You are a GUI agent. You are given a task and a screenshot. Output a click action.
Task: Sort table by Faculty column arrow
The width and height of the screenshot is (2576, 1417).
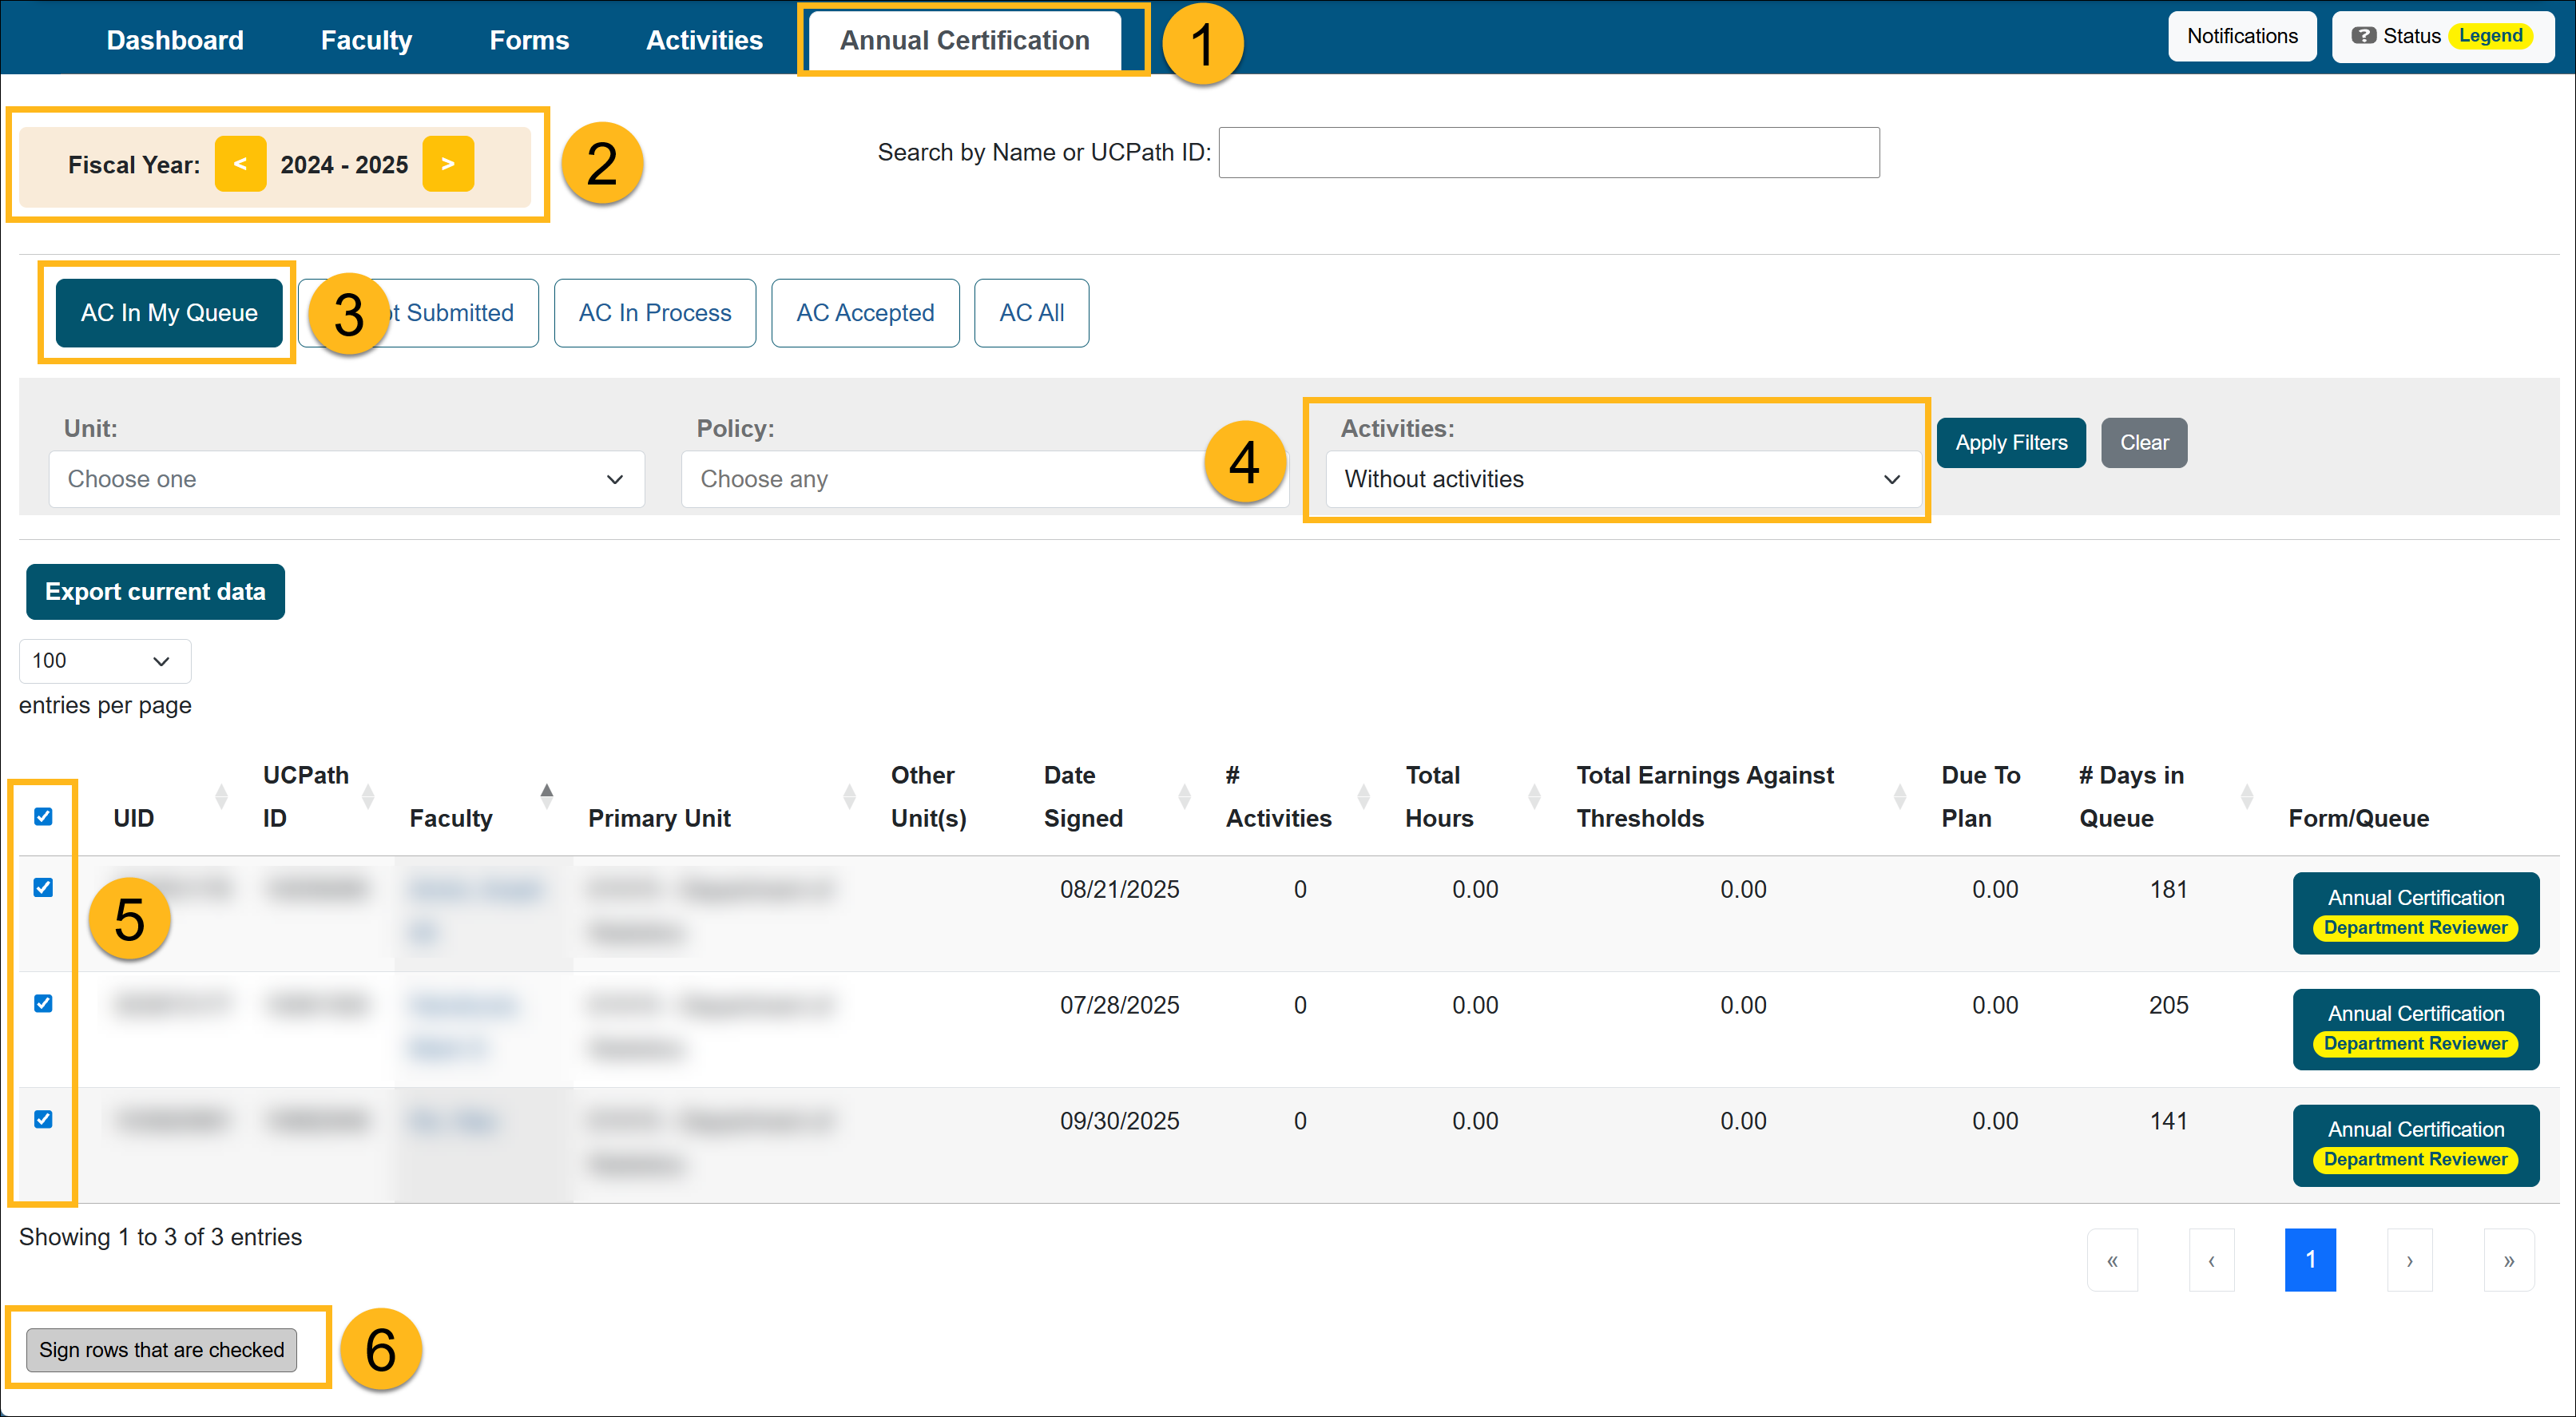tap(547, 796)
